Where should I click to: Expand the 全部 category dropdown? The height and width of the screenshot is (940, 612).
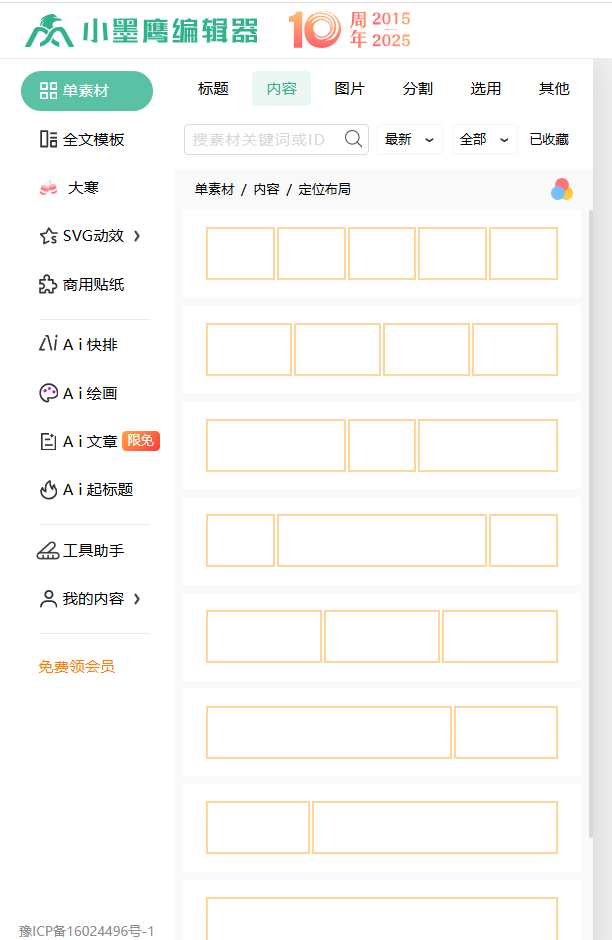(x=484, y=139)
